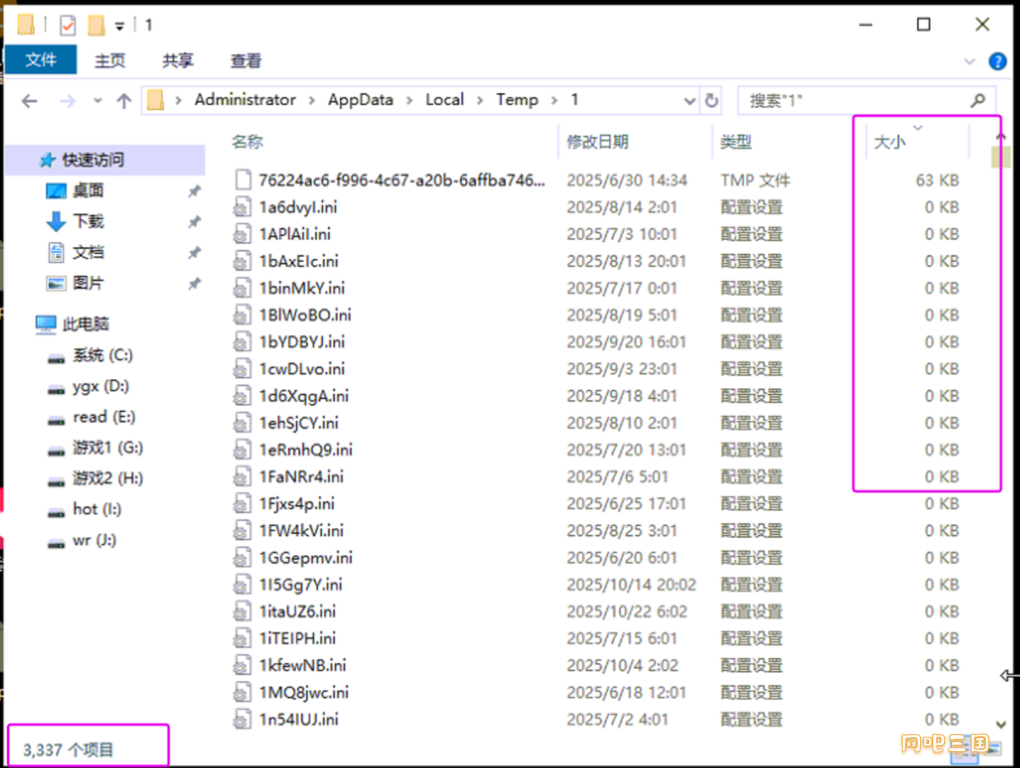This screenshot has height=768, width=1020.
Task: Open the Help question mark icon
Action: [x=997, y=61]
